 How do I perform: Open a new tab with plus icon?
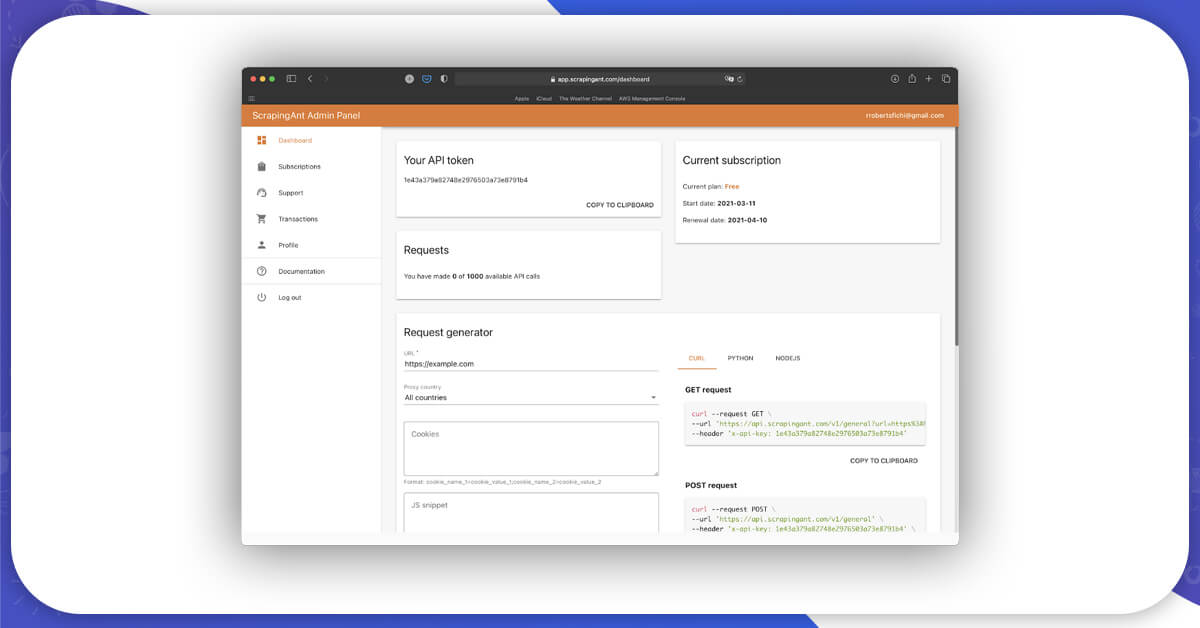(x=929, y=78)
